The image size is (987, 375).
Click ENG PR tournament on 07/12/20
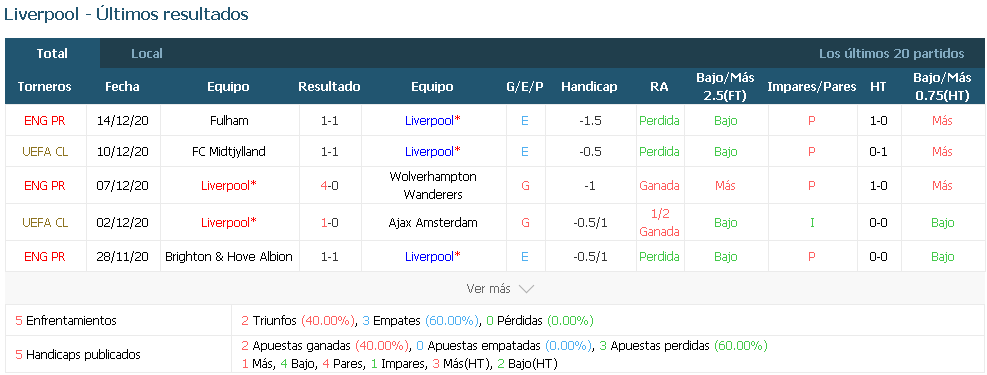tap(45, 186)
